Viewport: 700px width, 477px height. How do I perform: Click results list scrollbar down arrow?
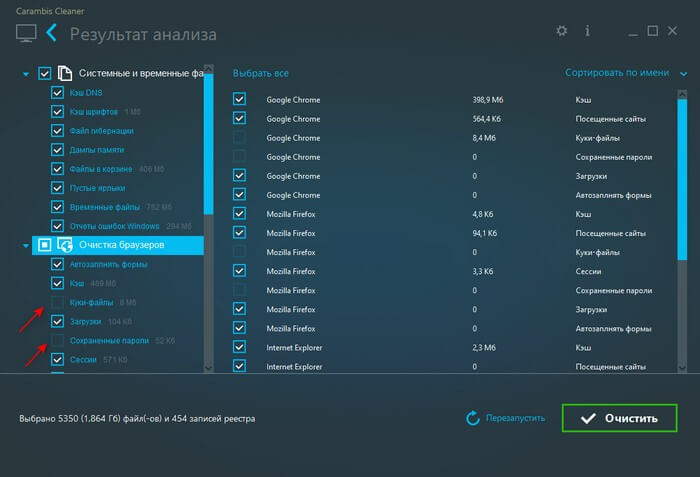pyautogui.click(x=682, y=368)
